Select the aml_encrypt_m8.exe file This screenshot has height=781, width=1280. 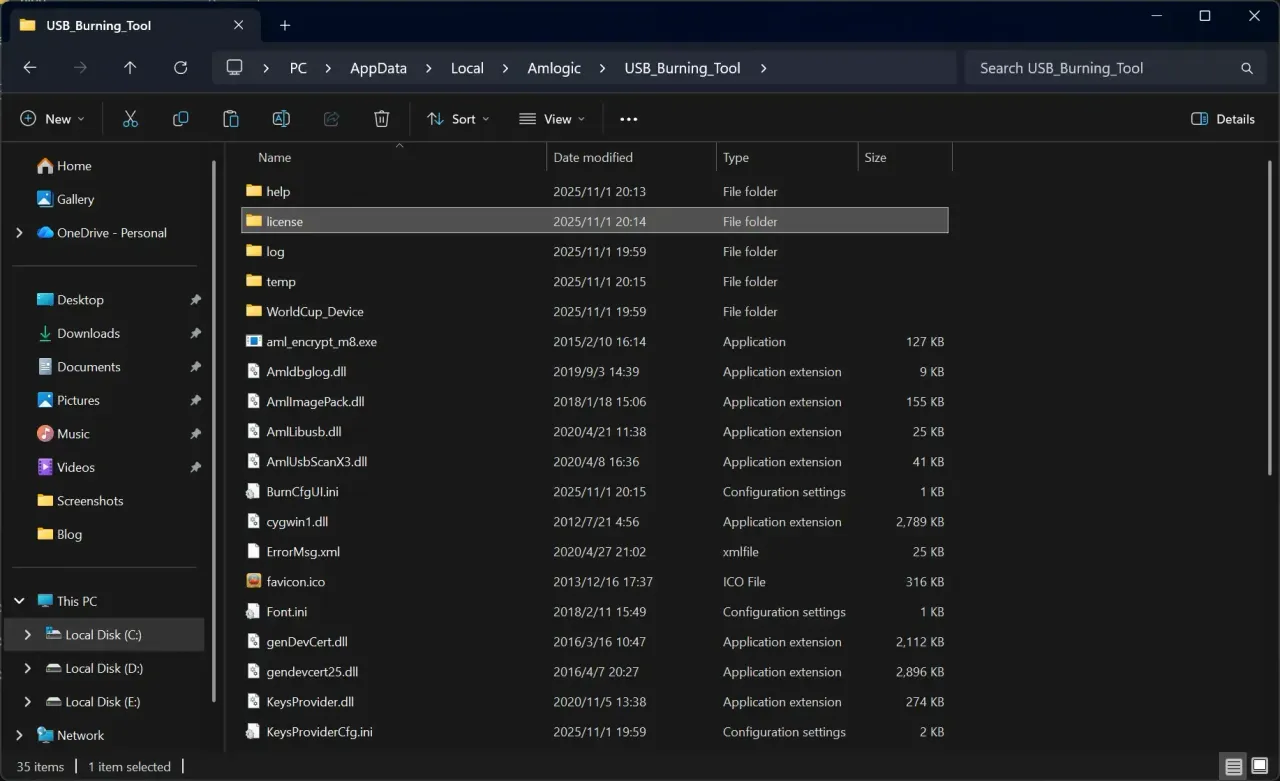(595, 341)
